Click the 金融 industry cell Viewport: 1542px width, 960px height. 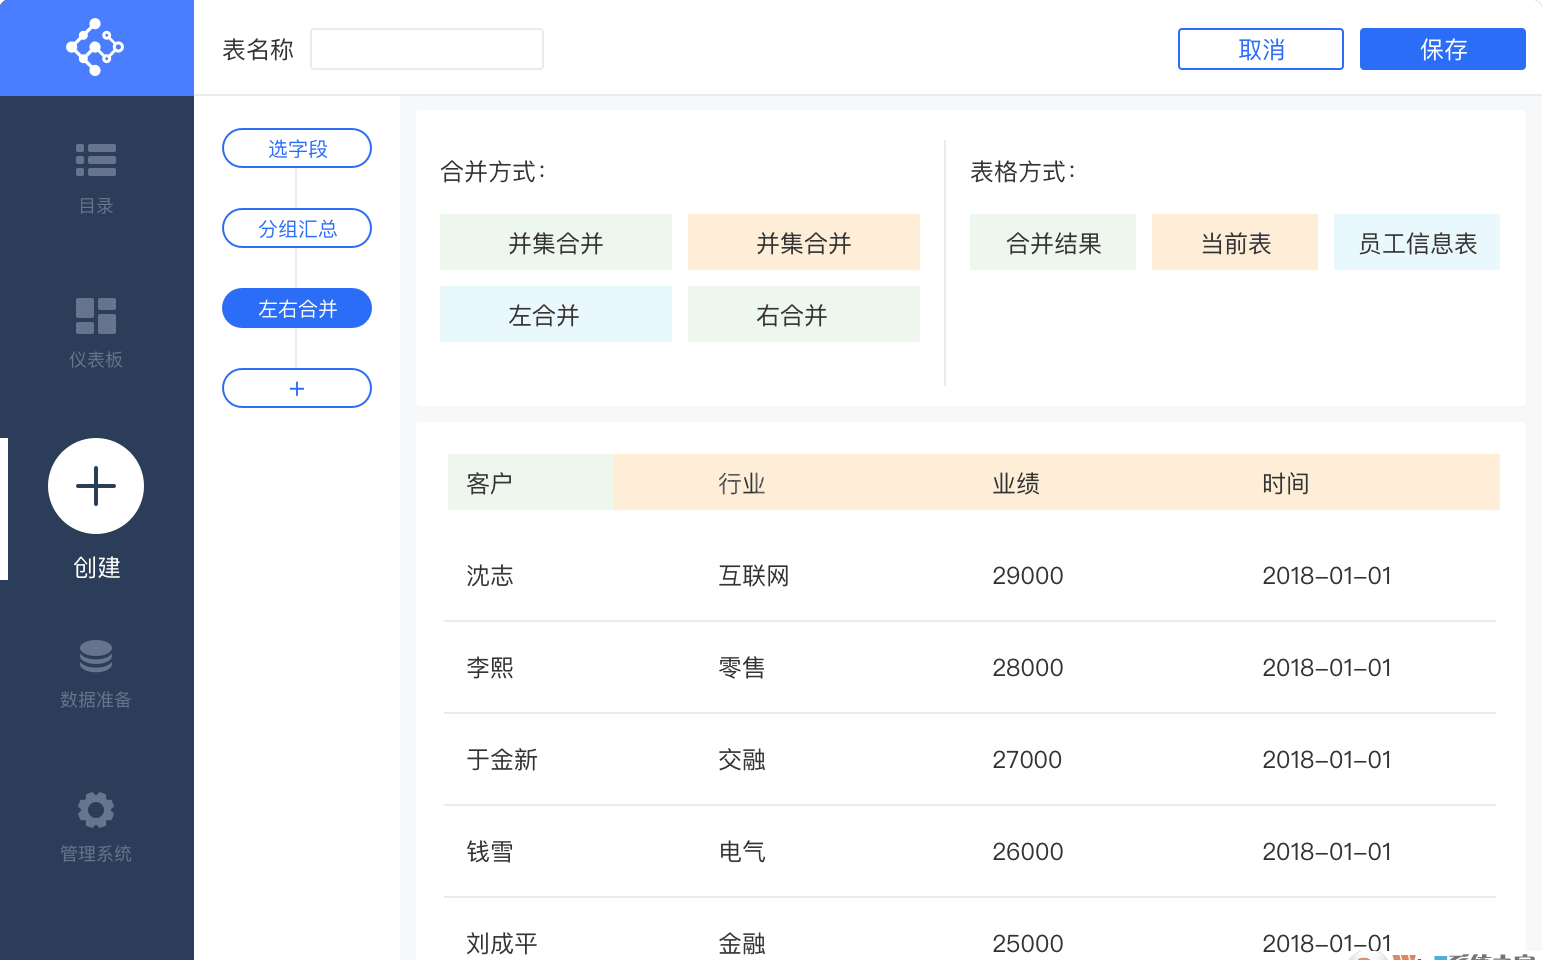click(742, 944)
